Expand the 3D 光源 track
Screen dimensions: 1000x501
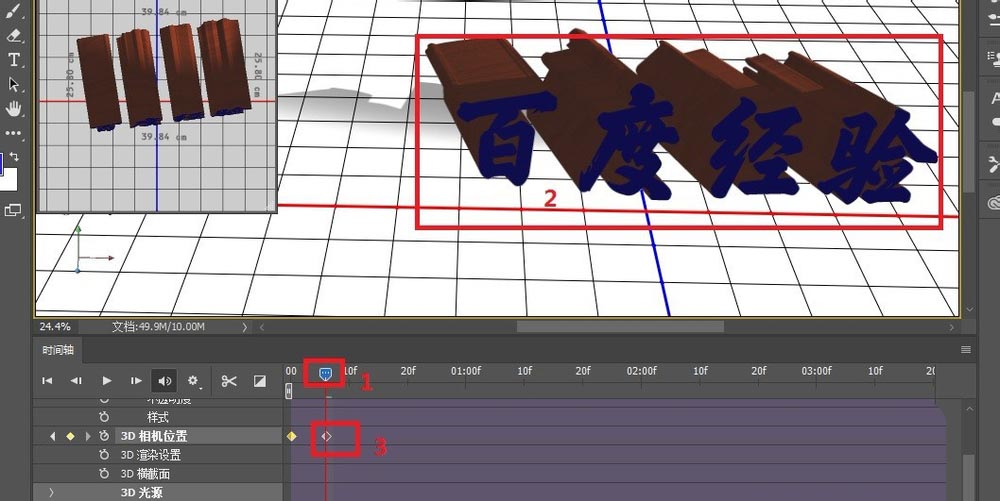click(x=51, y=492)
